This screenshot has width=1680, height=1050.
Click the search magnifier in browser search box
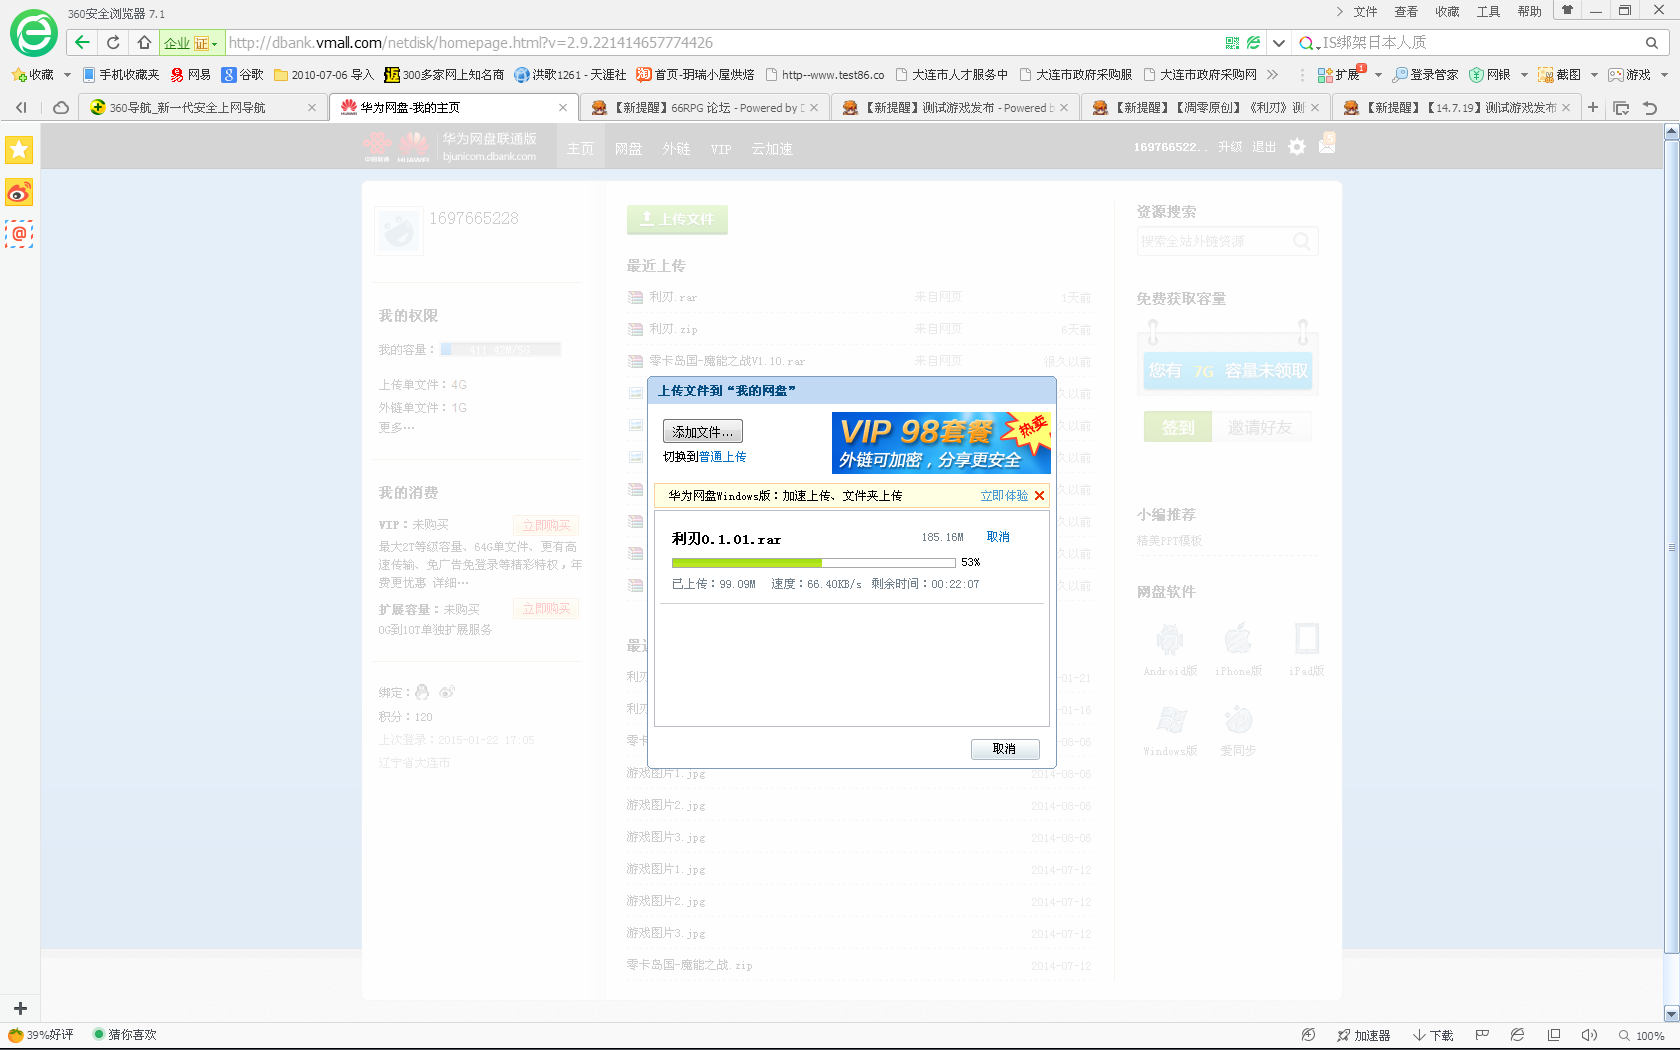click(1651, 43)
